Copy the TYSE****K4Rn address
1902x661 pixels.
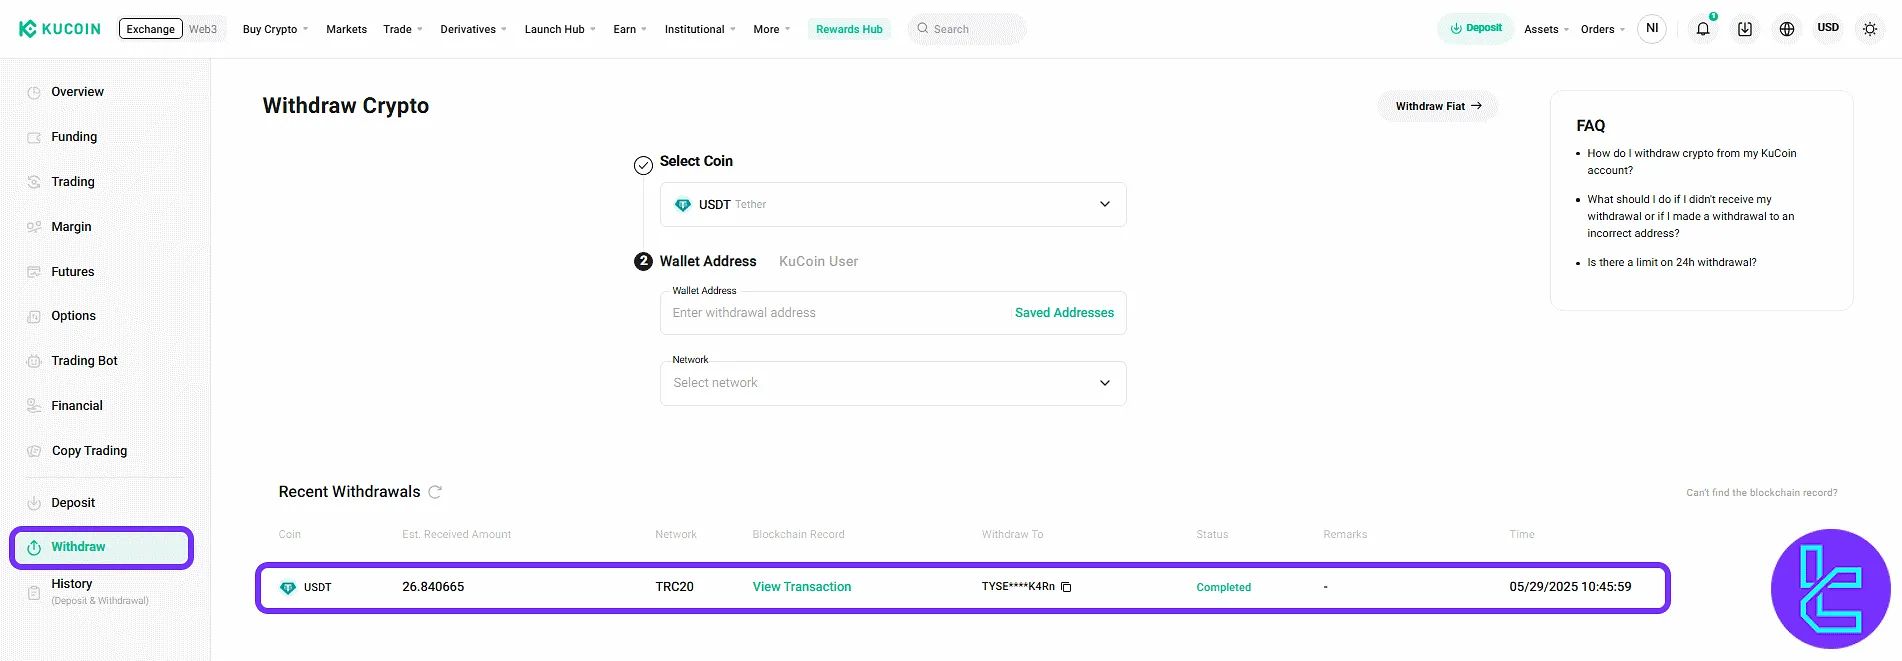point(1066,587)
